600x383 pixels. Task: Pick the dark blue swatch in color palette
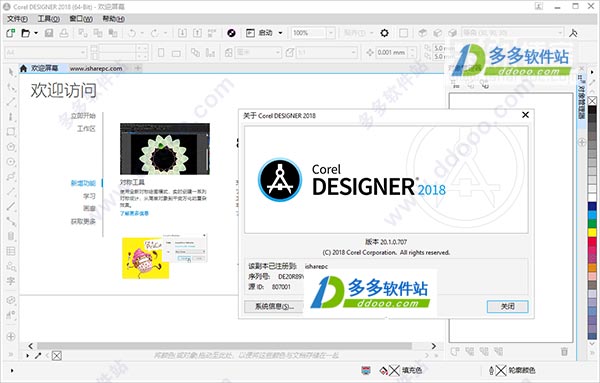(x=592, y=206)
